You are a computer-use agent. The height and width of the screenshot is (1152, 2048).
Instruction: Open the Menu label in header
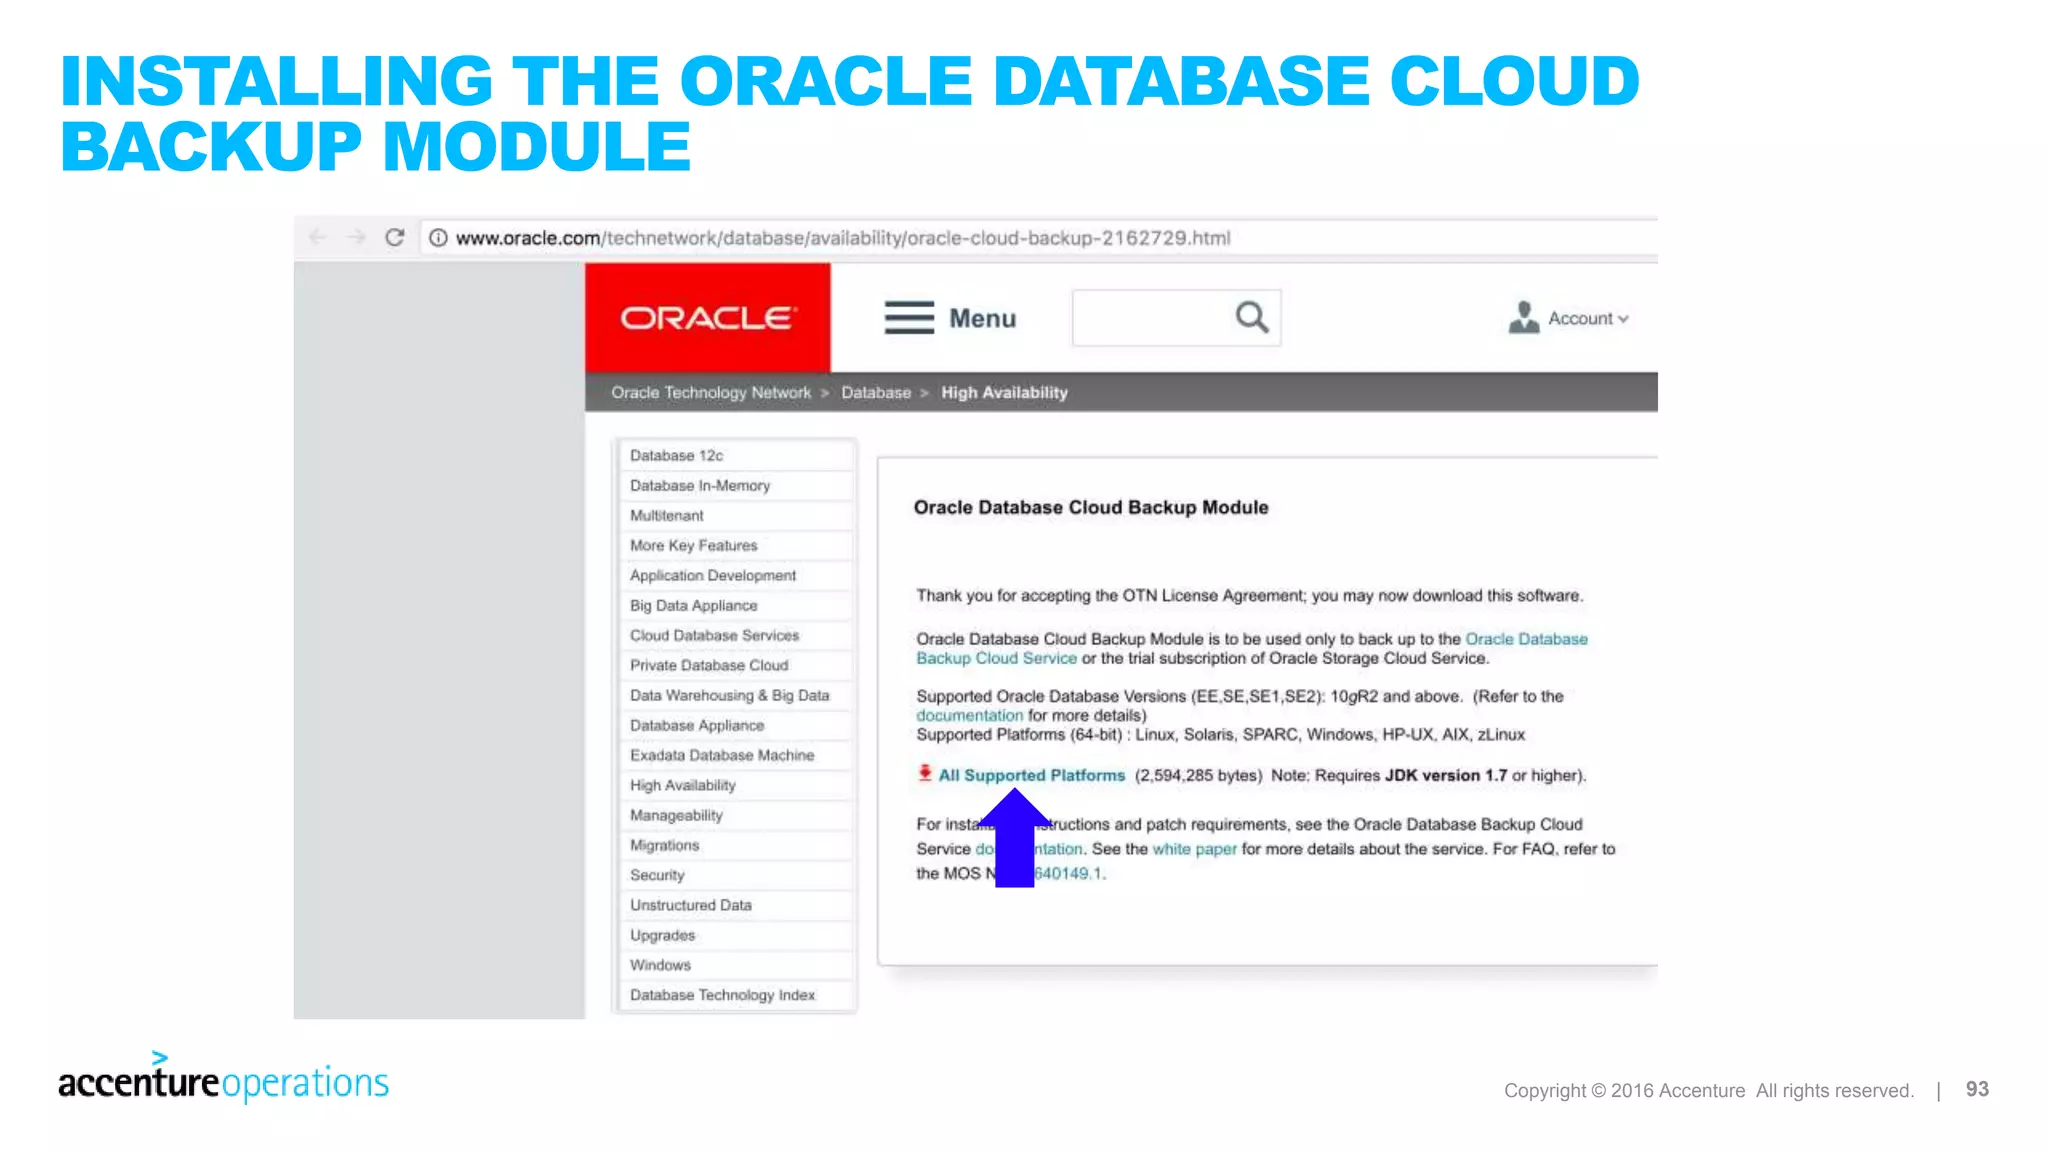point(982,318)
